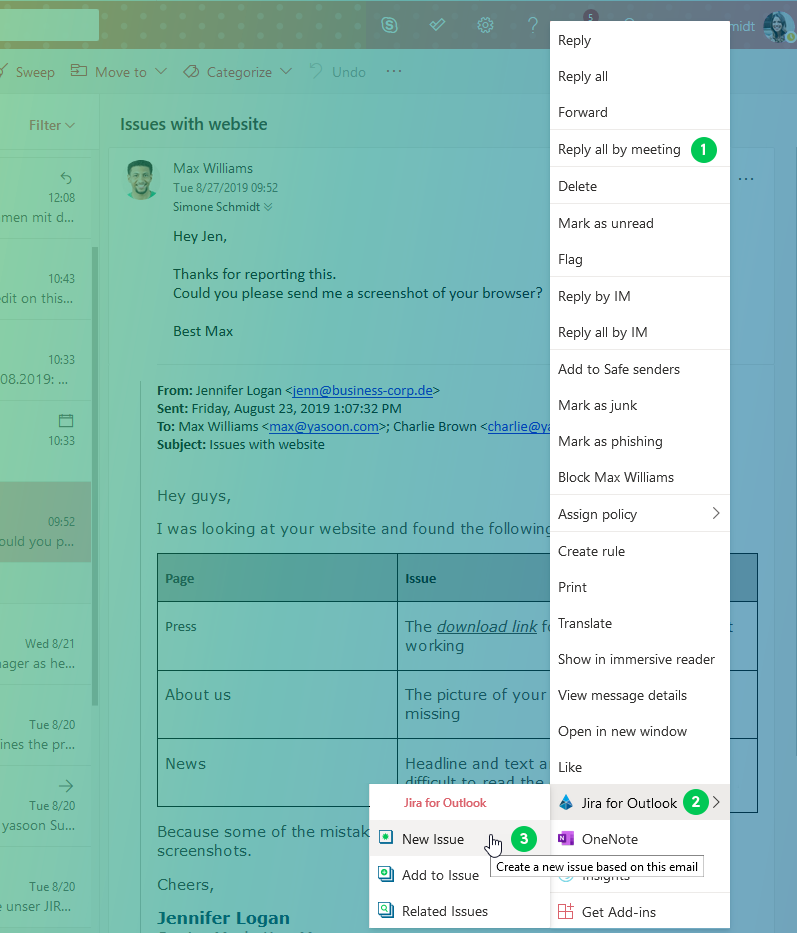The width and height of the screenshot is (797, 933).
Task: Select New Issue from Jira submenu
Action: pos(432,839)
